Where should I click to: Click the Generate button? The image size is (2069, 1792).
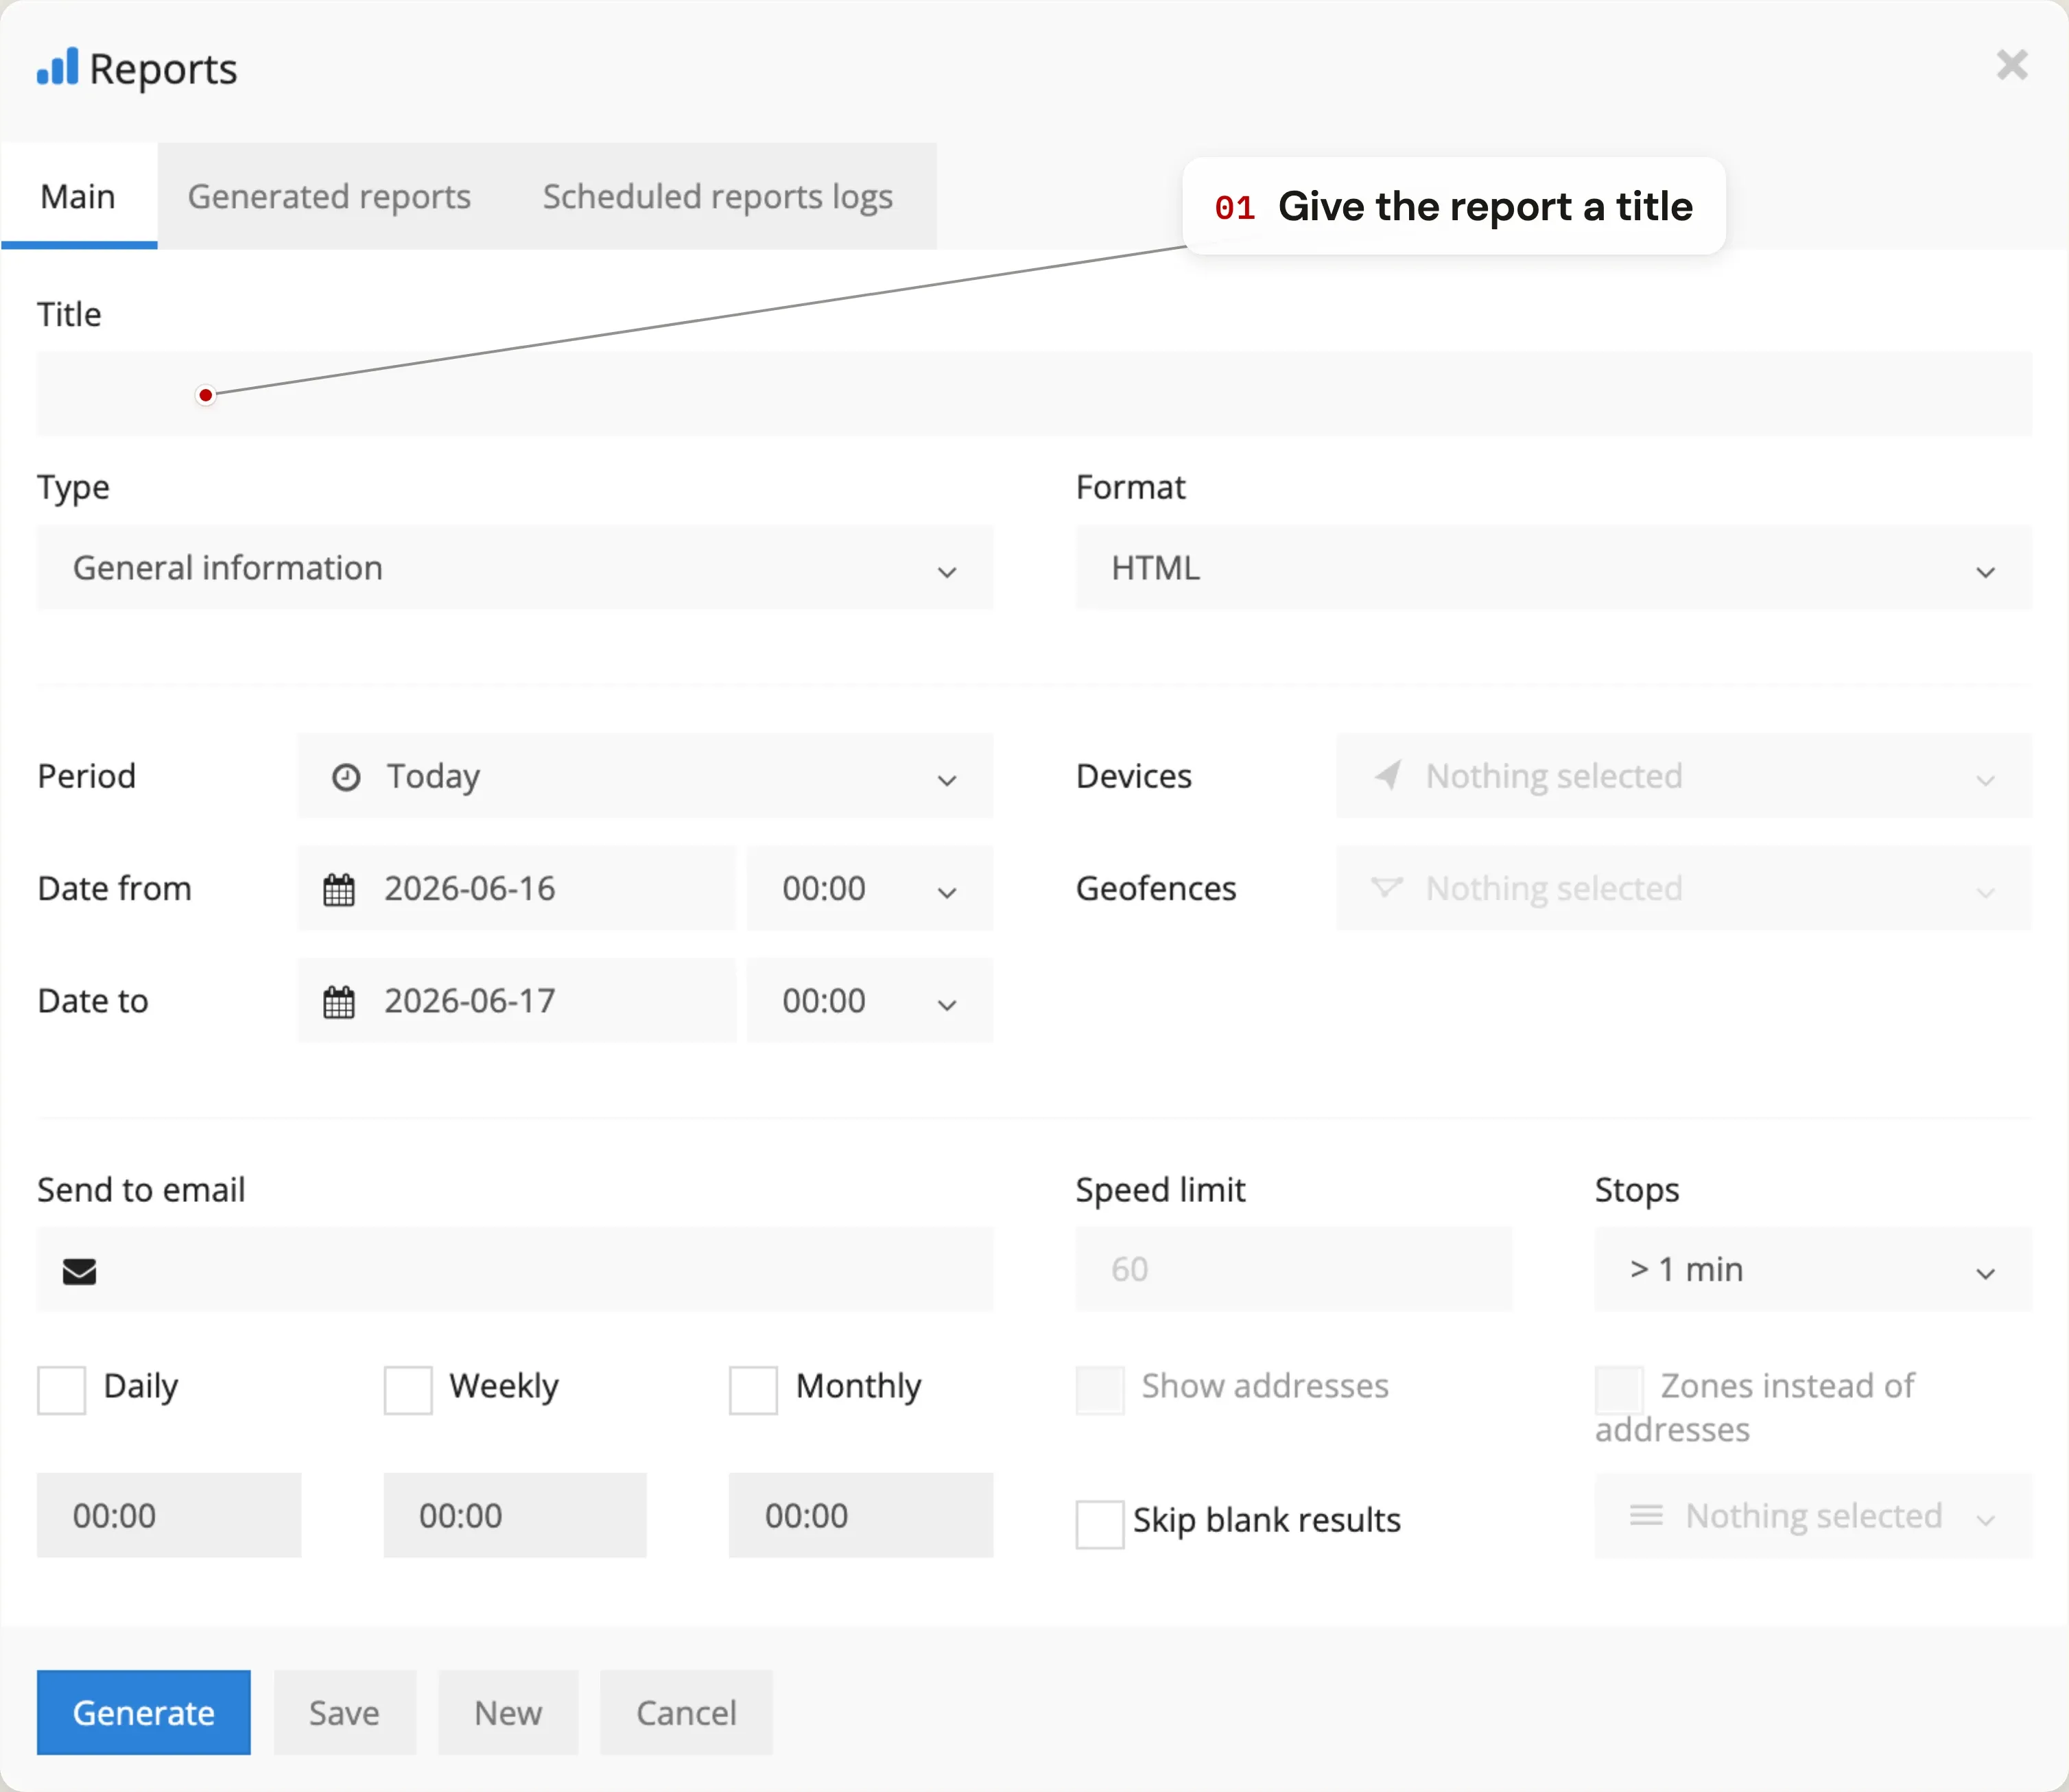click(144, 1712)
